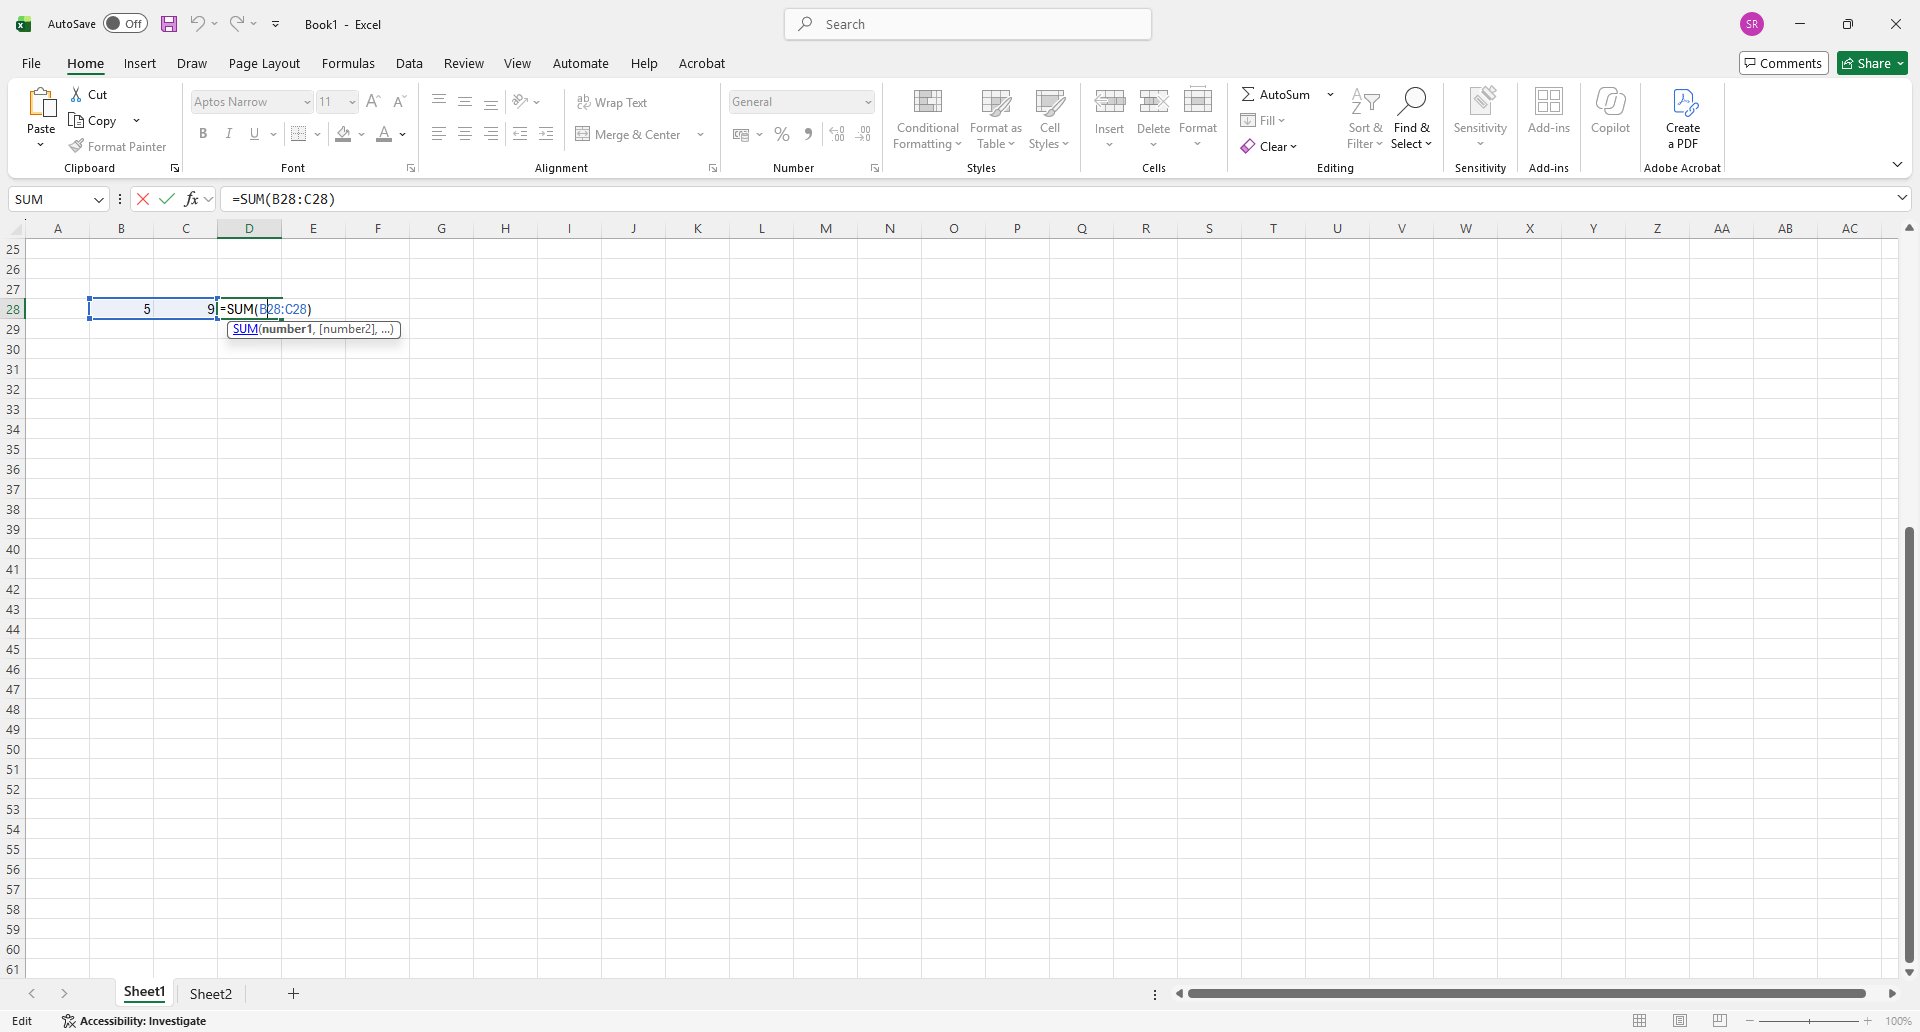Screen dimensions: 1920x1032
Task: Open Format as Table gallery
Action: click(x=996, y=119)
